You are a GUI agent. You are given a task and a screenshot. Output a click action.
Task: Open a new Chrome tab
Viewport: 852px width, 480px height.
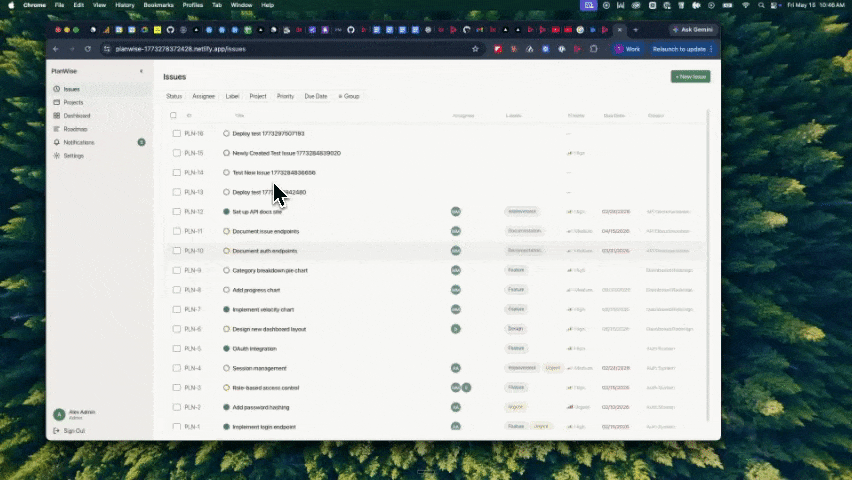point(636,30)
